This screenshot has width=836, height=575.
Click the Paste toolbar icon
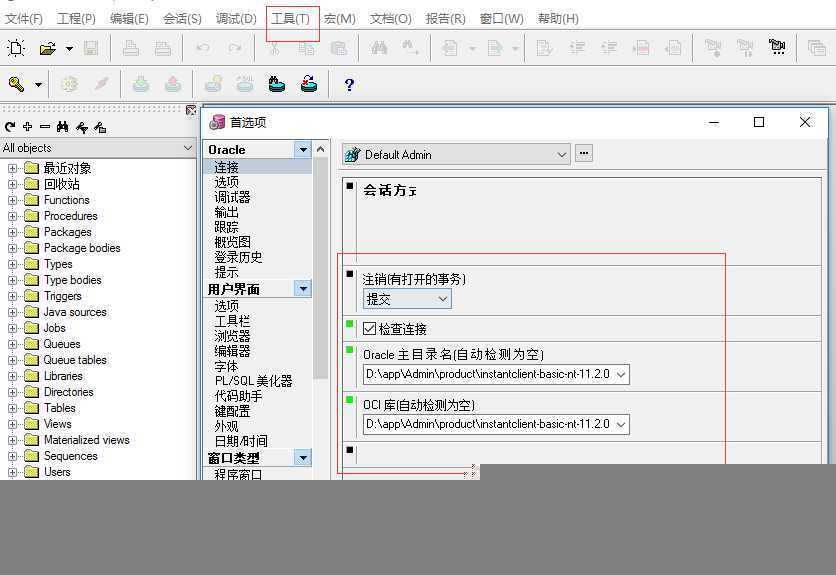pos(339,49)
